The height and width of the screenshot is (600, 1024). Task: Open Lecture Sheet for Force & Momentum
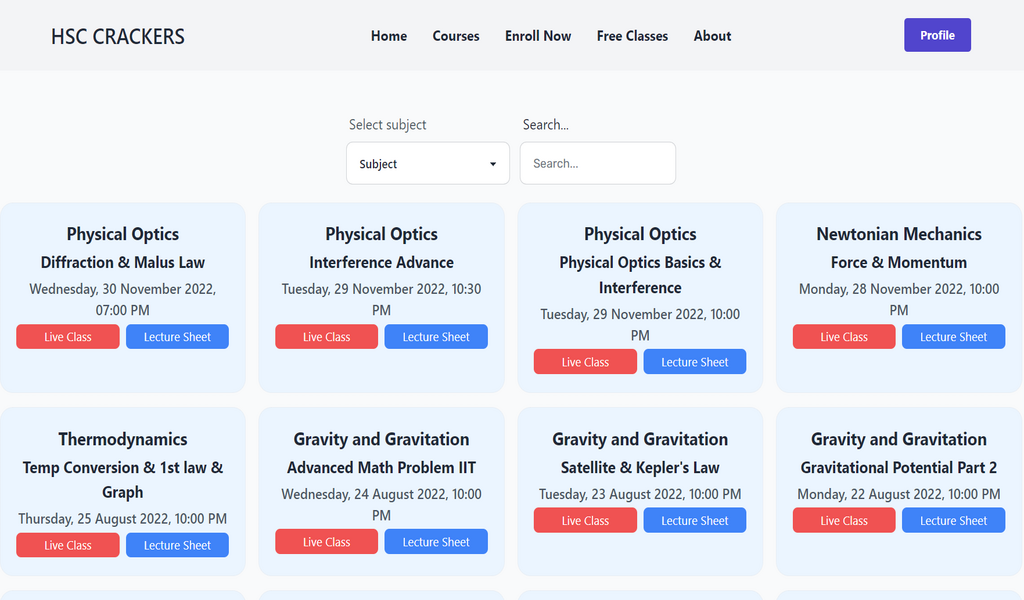953,337
